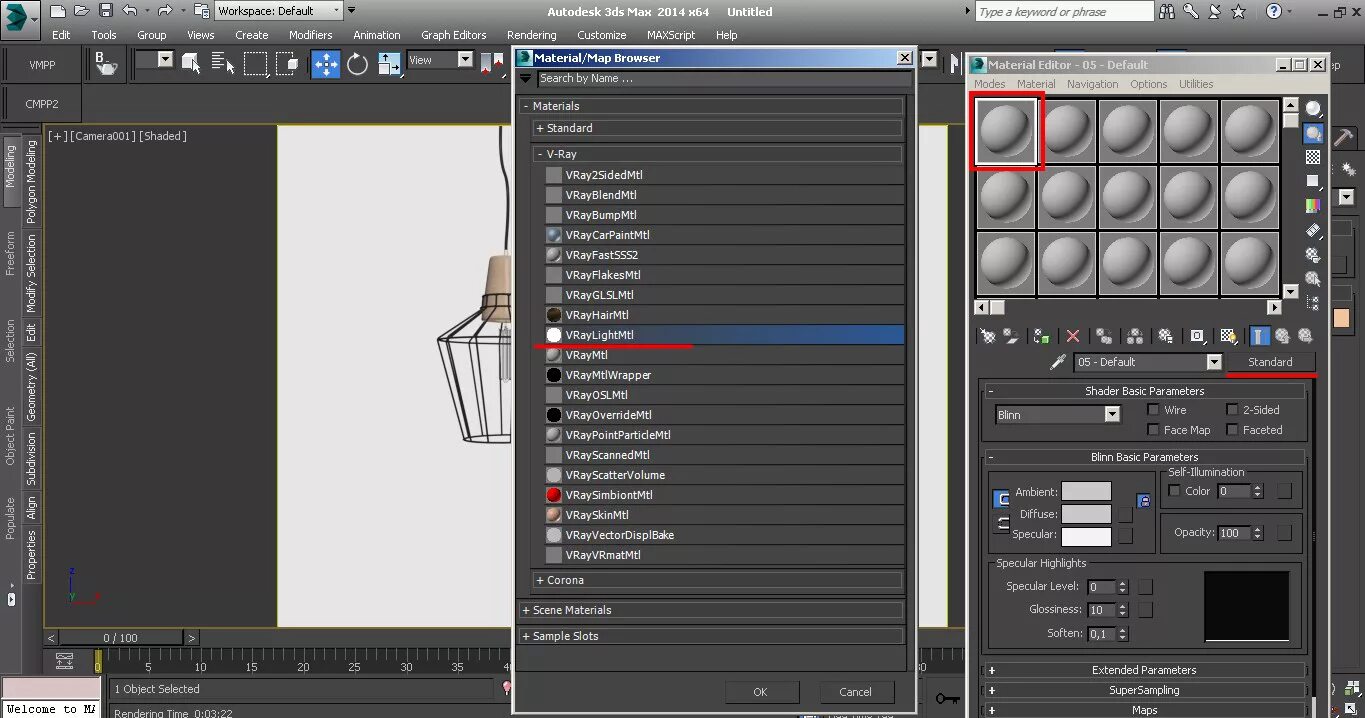The width and height of the screenshot is (1365, 718).
Task: Enable the Face Map checkbox
Action: (1154, 430)
